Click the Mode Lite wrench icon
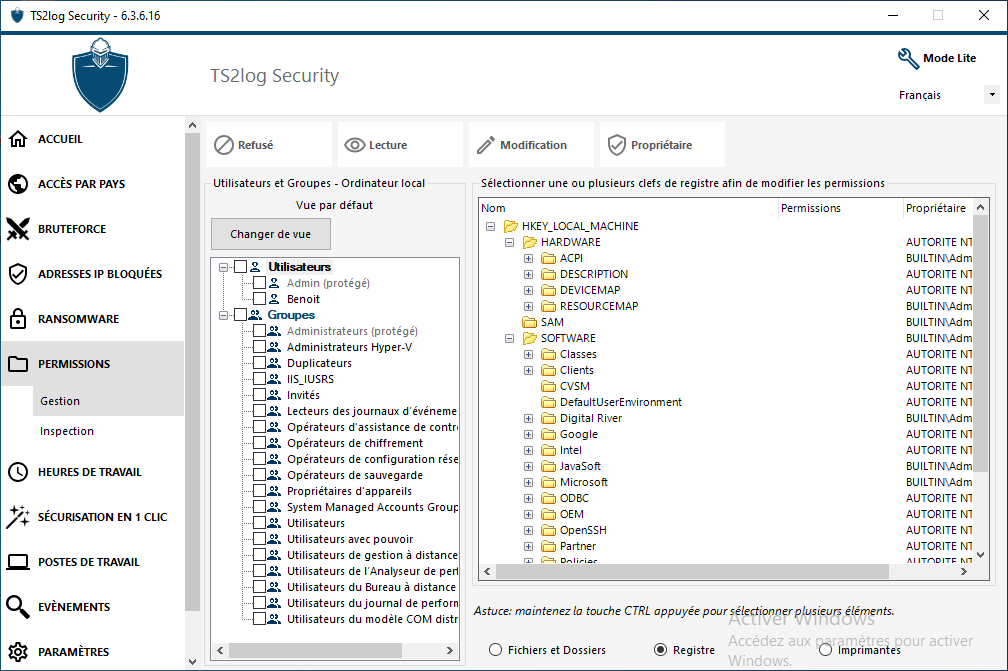Screen dimensions: 1008x671 point(908,58)
